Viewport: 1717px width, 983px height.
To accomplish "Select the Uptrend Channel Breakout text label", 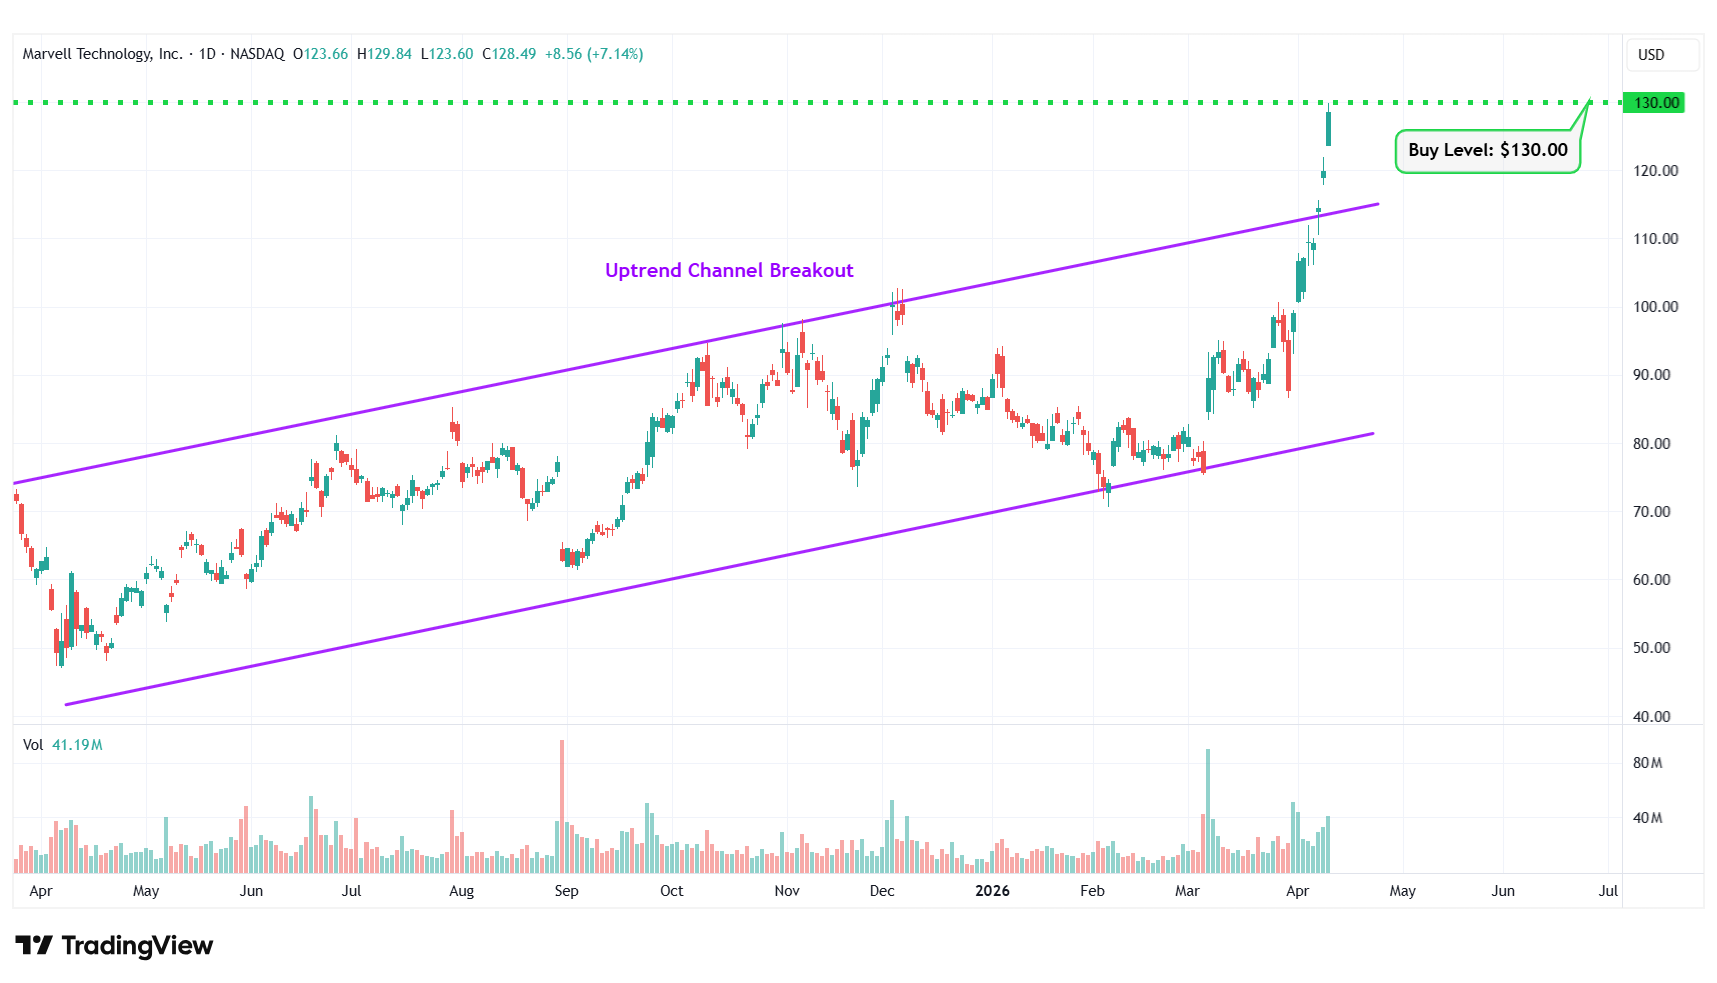I will 729,271.
